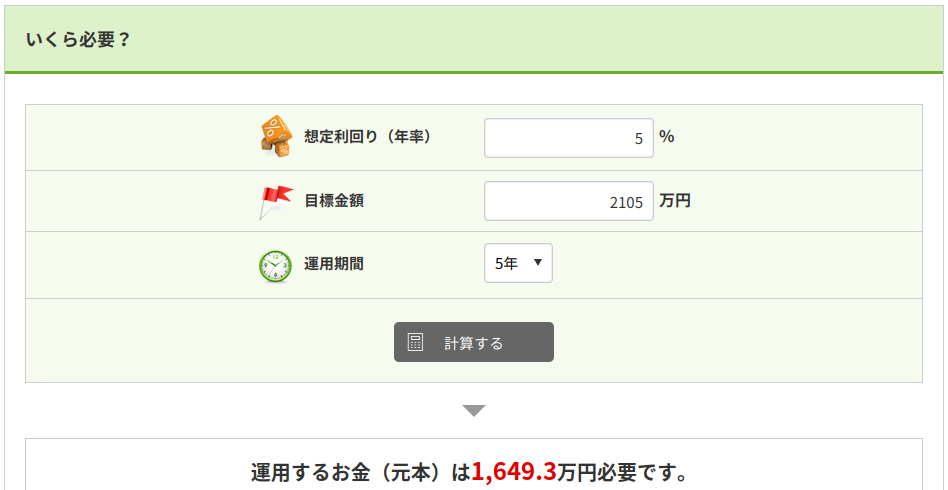Select the 想定利回り（年率） label
948x490 pixels.
(x=368, y=137)
